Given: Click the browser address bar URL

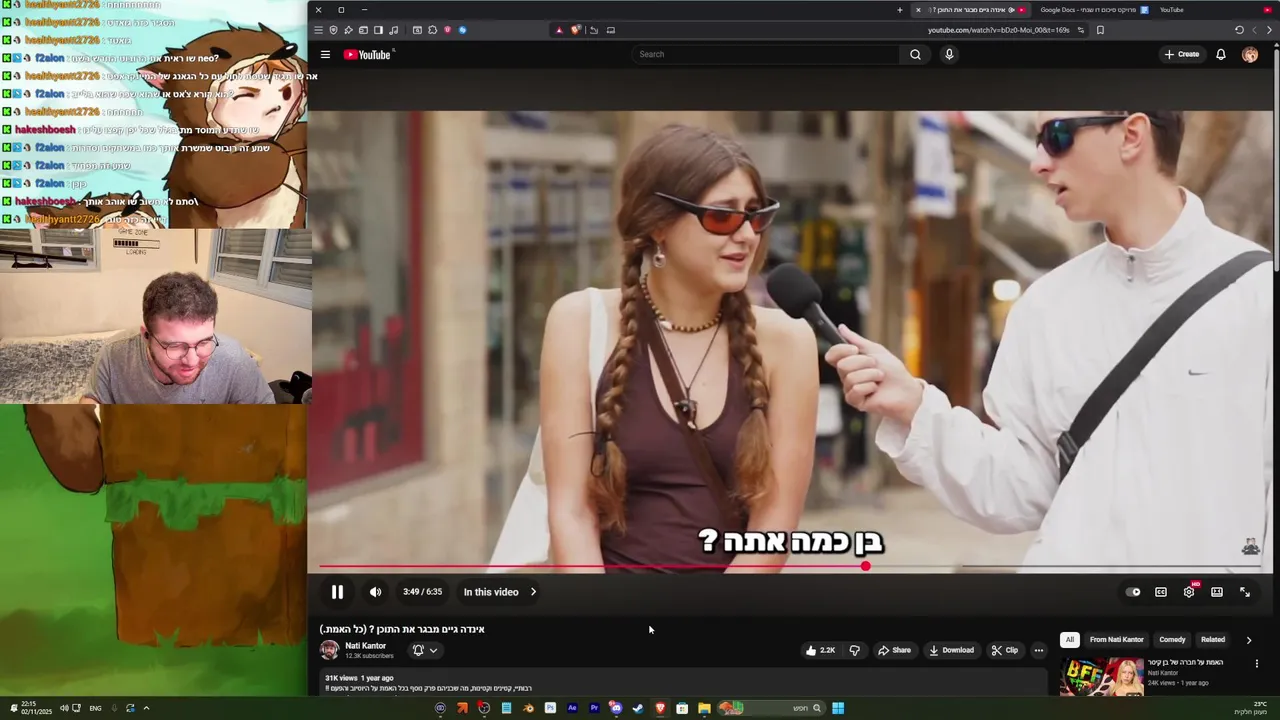Looking at the screenshot, I should (998, 30).
